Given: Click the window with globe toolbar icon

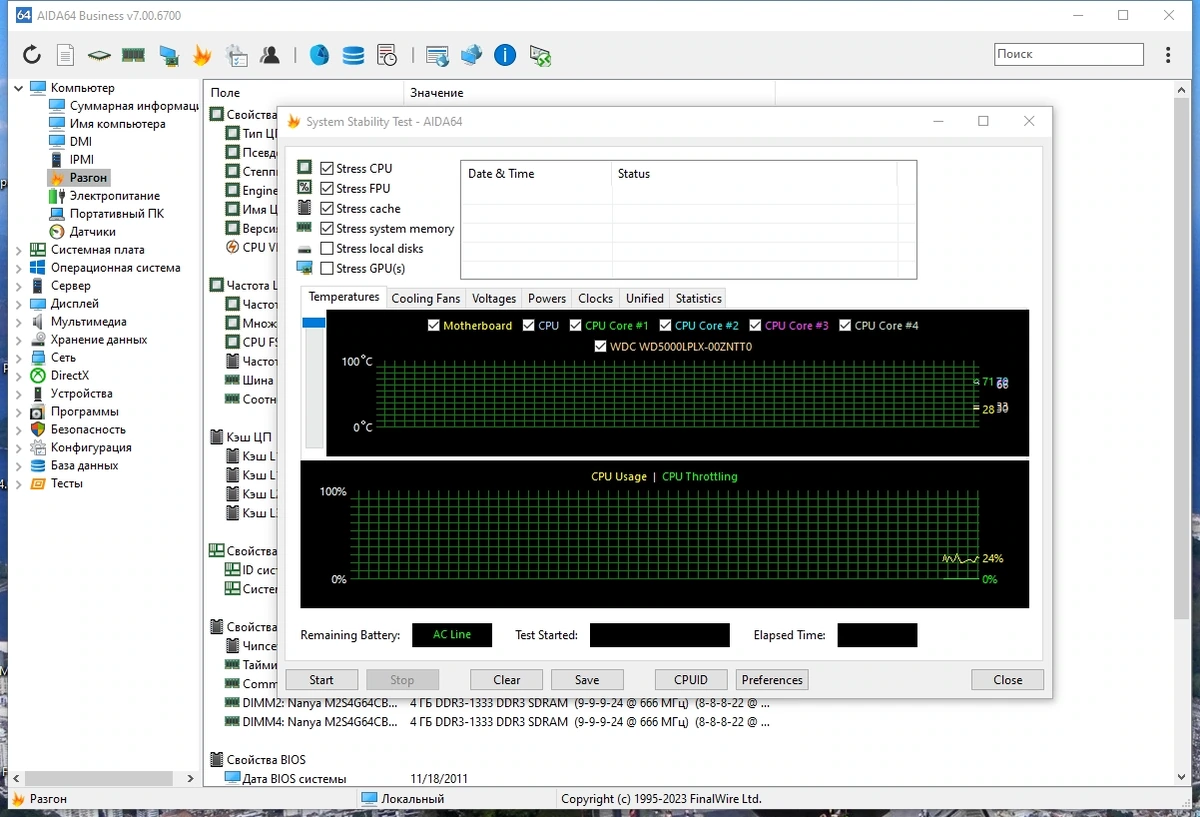Looking at the screenshot, I should pos(437,55).
